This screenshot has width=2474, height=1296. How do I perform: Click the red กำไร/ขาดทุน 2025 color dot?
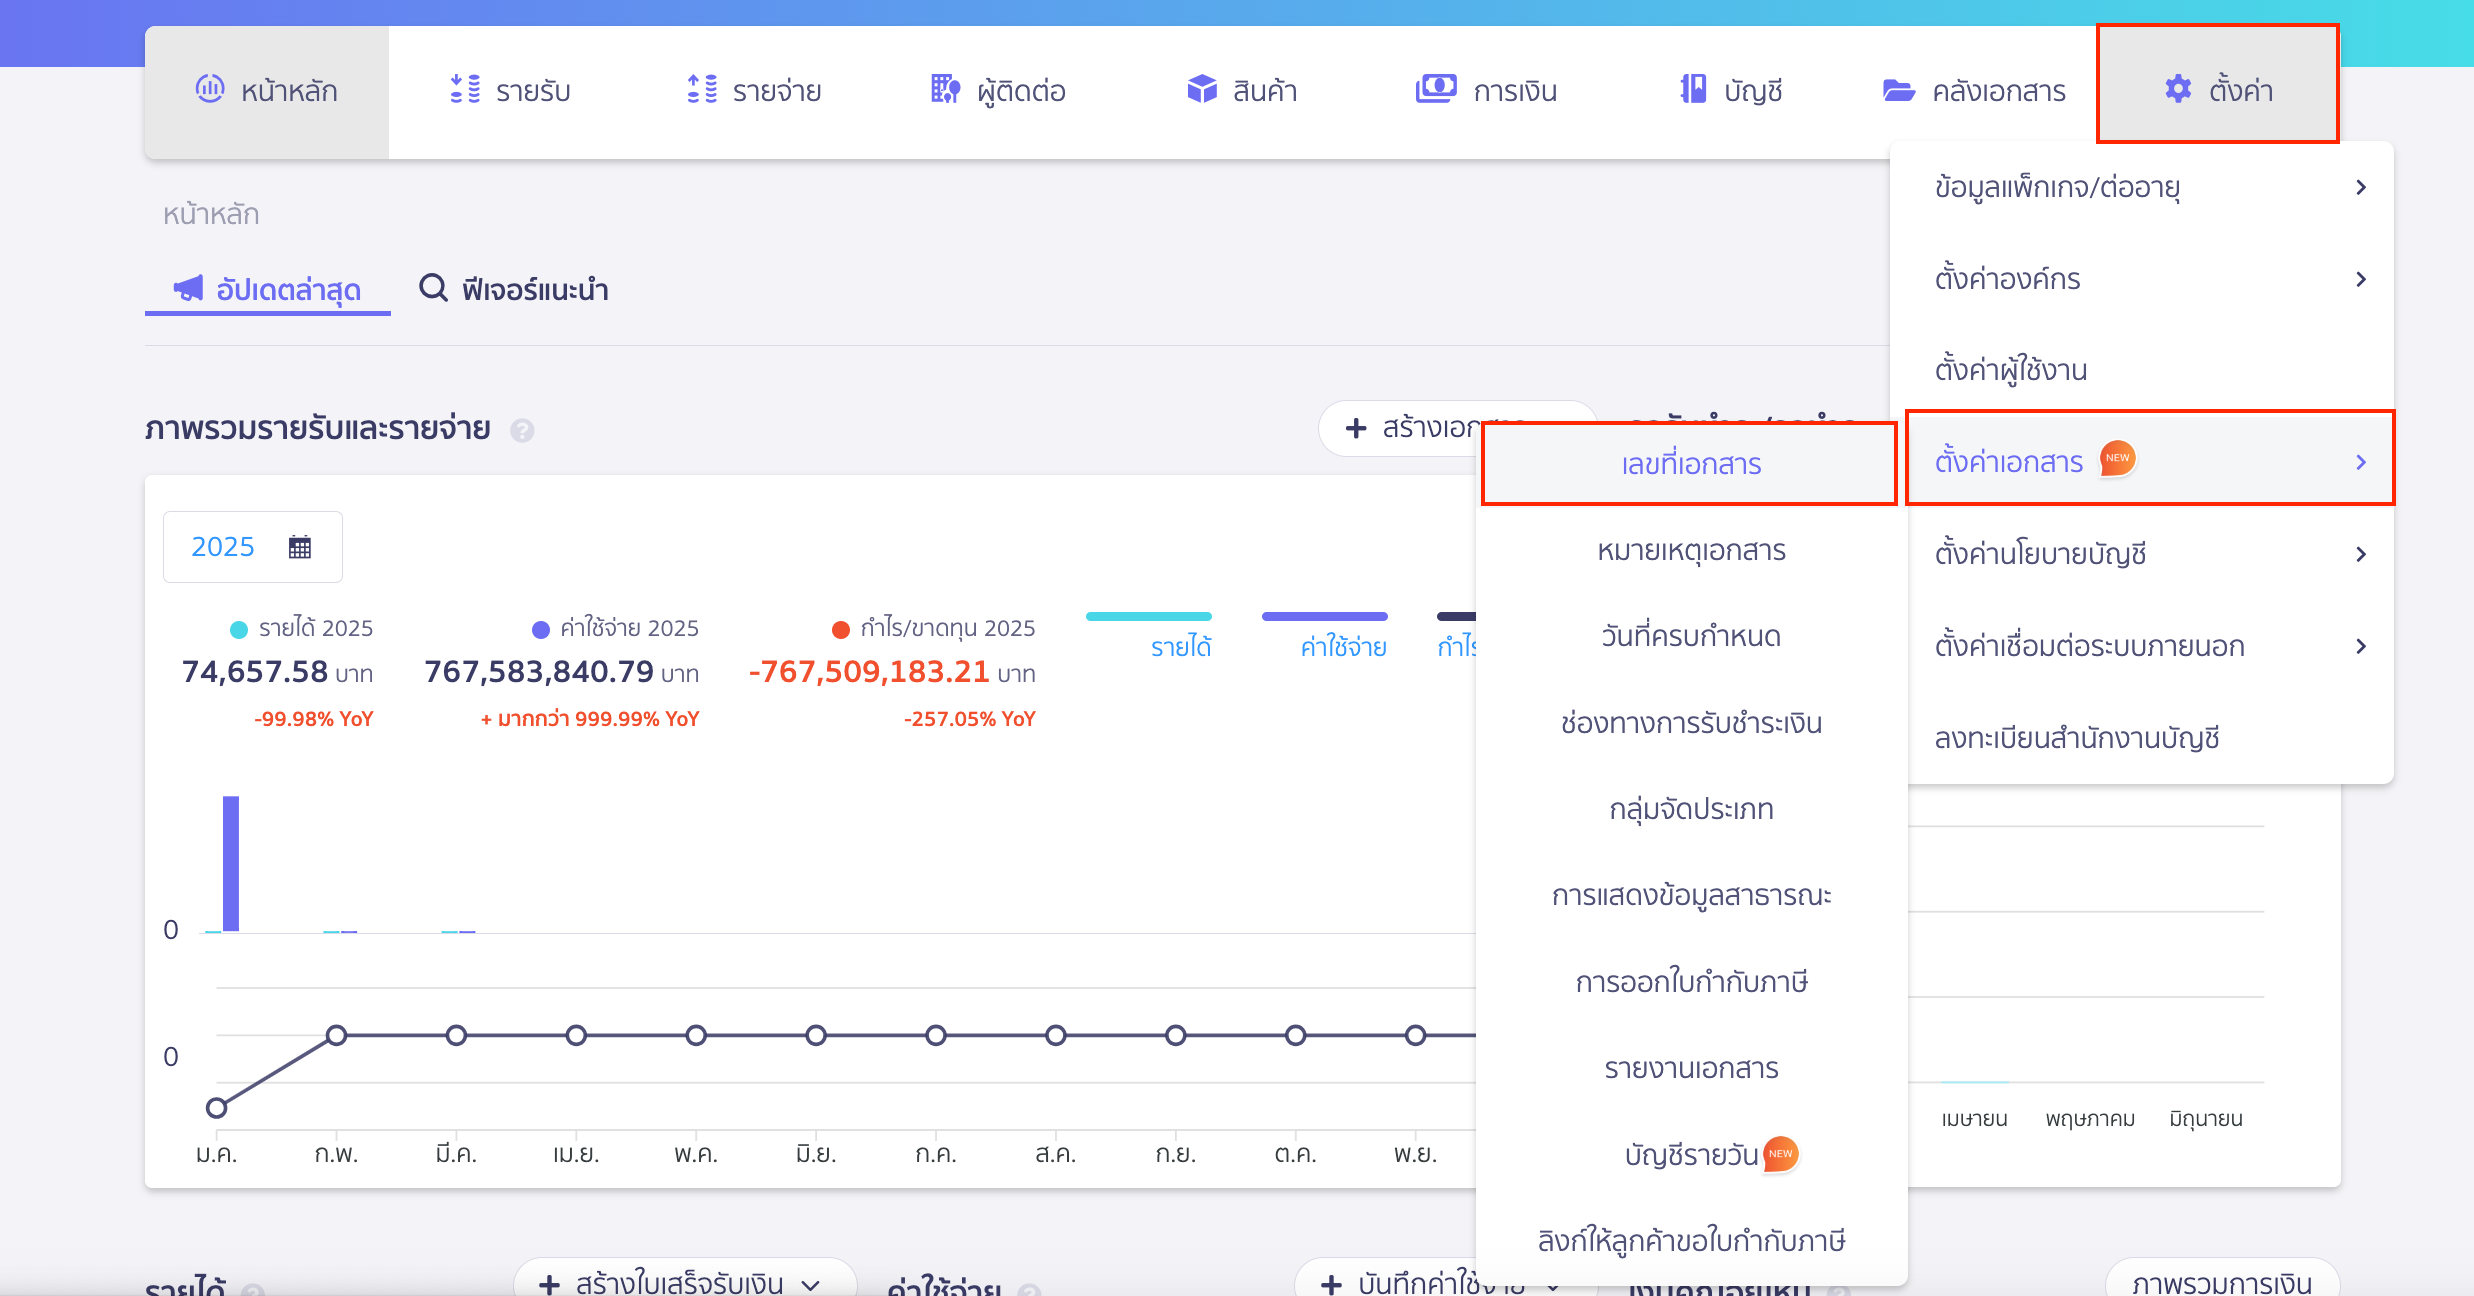[x=840, y=629]
